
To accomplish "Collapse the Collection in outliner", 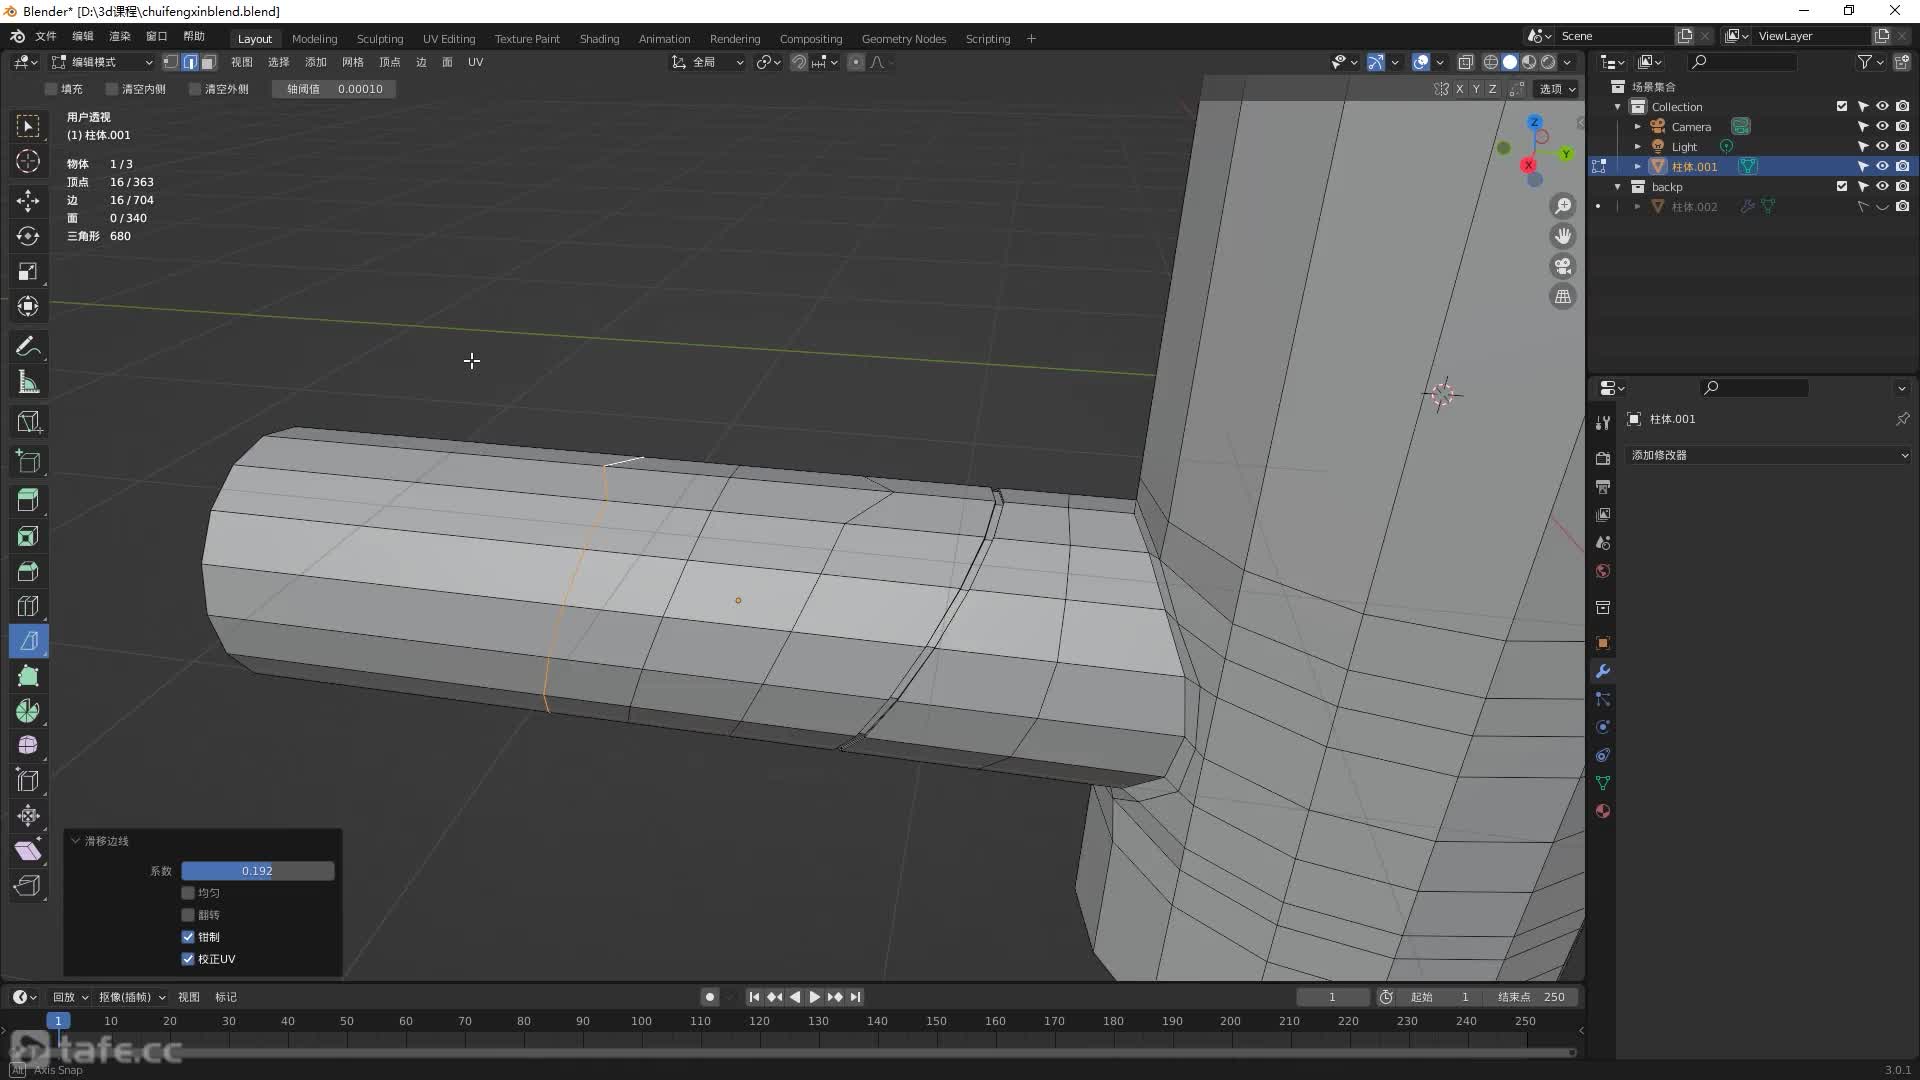I will click(1618, 107).
